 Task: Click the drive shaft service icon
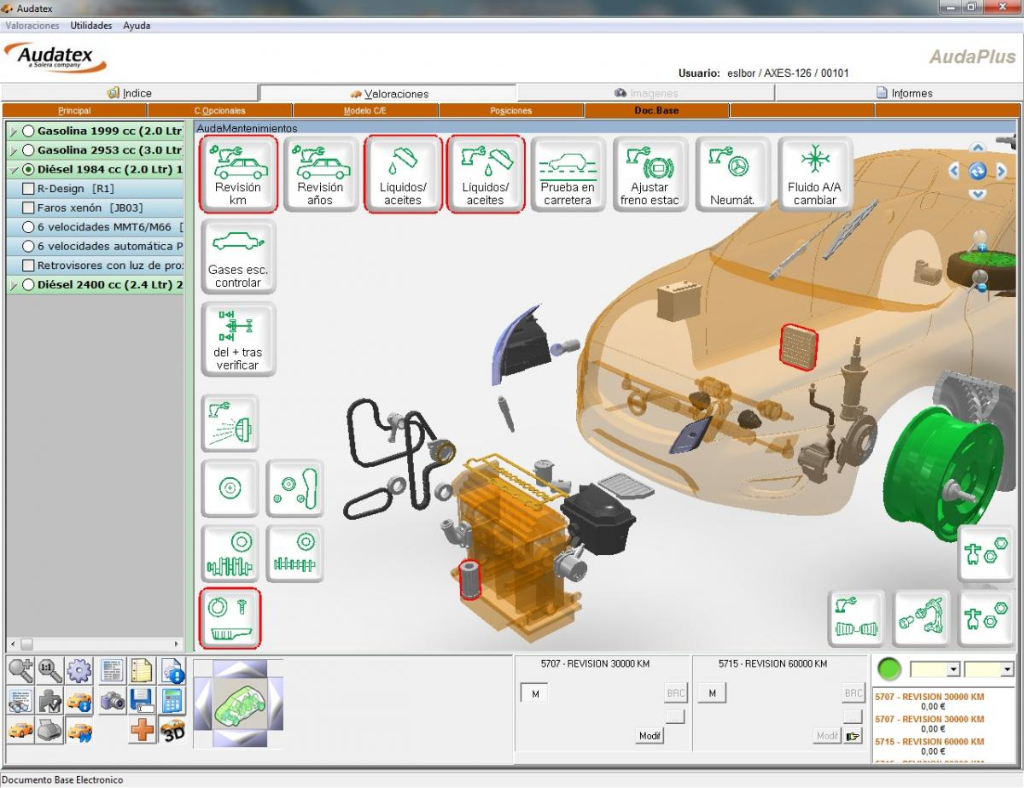pyautogui.click(x=856, y=618)
